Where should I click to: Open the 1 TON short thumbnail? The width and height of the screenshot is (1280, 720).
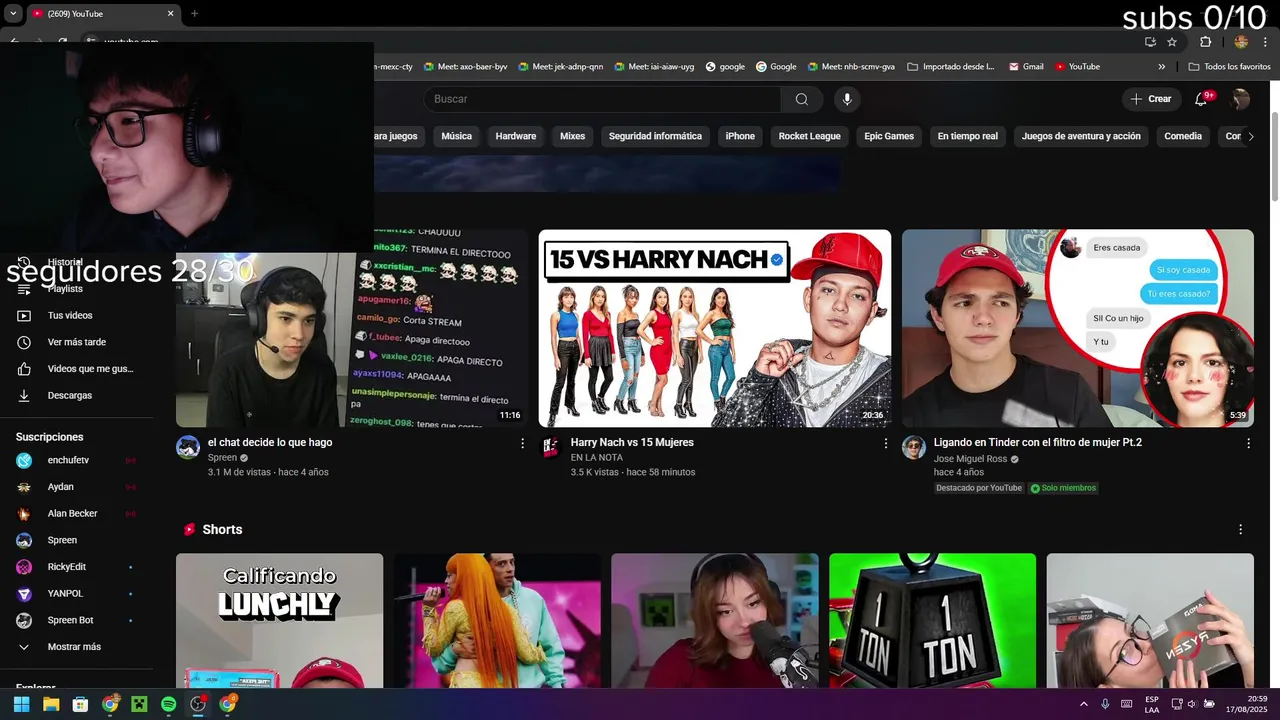point(933,621)
